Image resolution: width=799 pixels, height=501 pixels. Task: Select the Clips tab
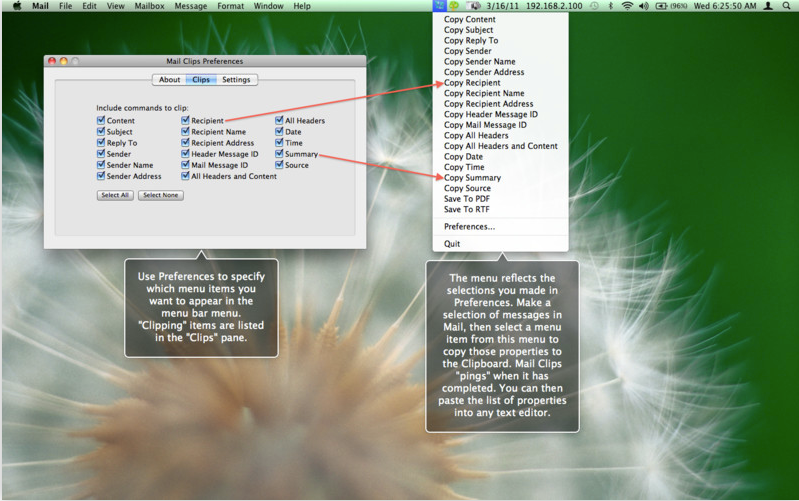point(201,80)
